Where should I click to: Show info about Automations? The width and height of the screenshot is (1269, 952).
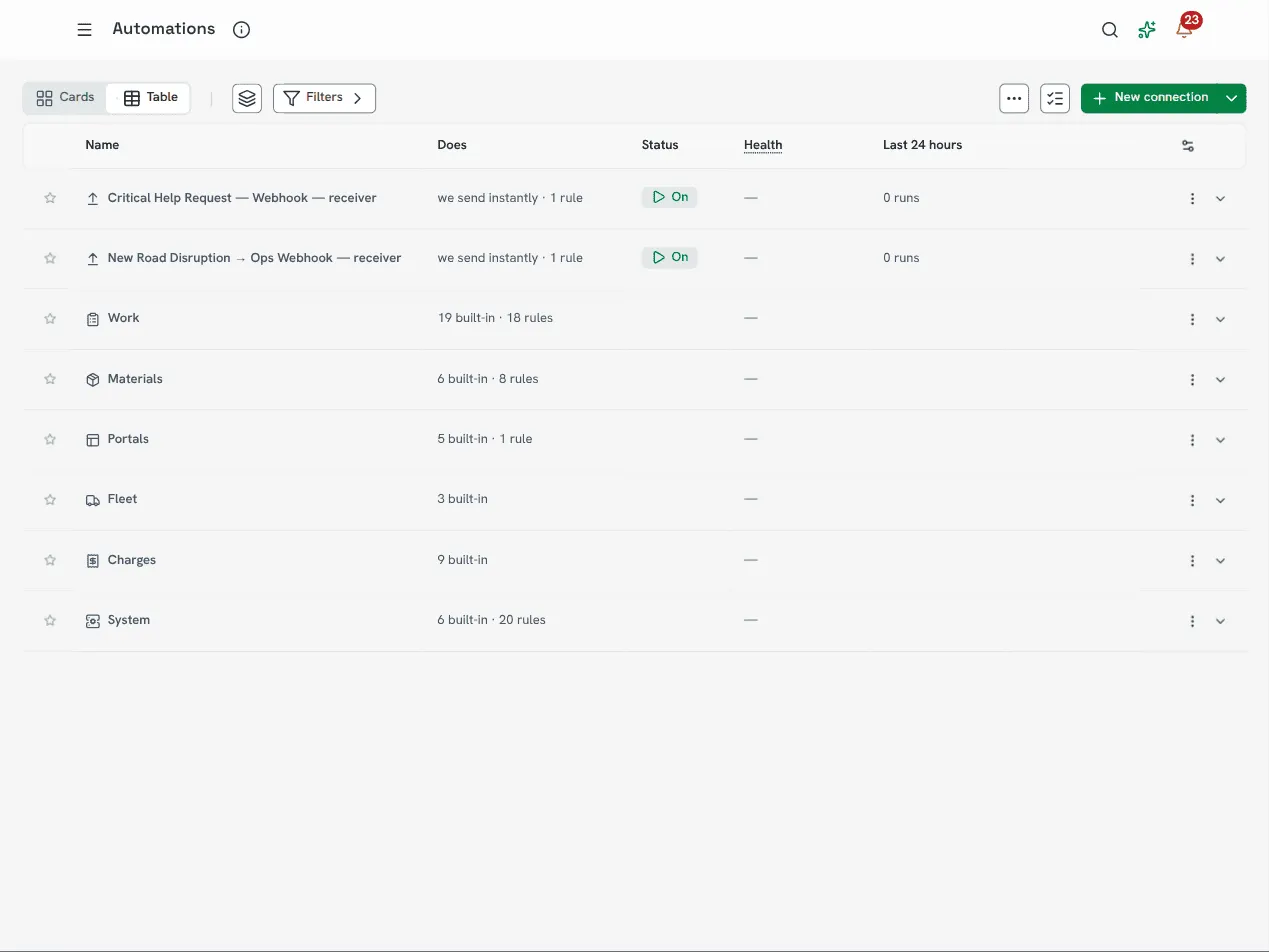(x=241, y=30)
